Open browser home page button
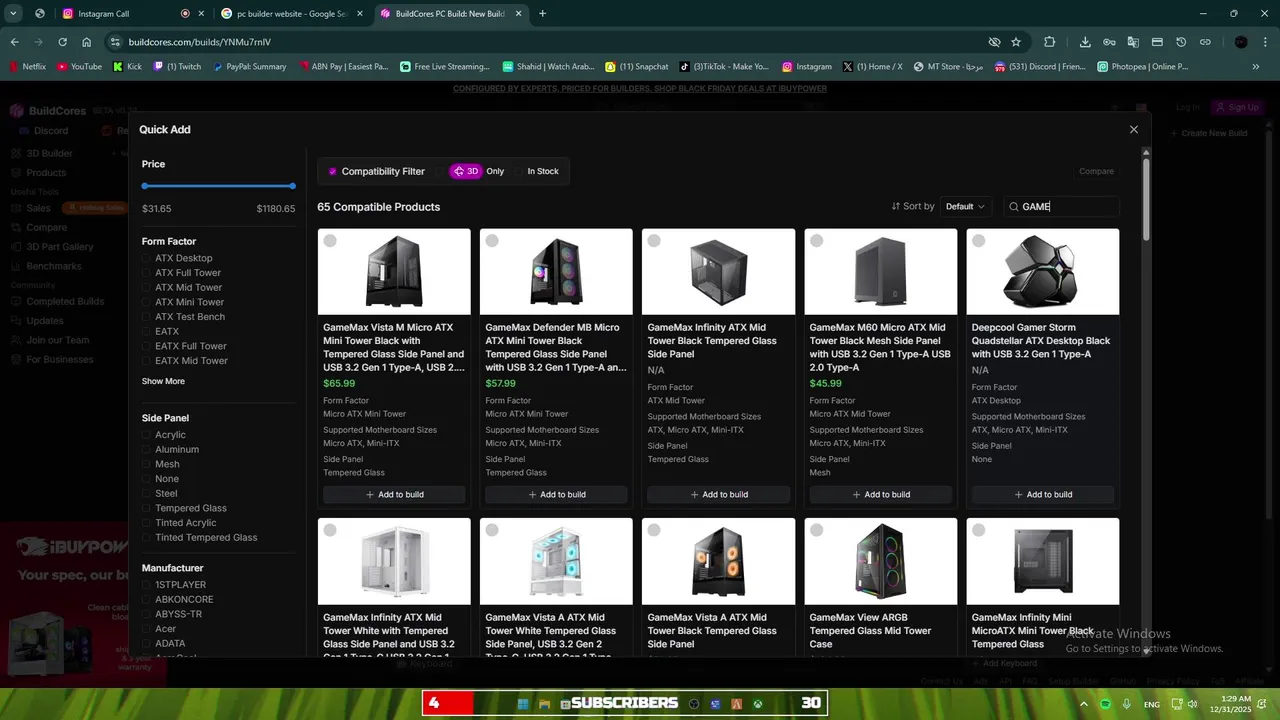 coord(87,42)
